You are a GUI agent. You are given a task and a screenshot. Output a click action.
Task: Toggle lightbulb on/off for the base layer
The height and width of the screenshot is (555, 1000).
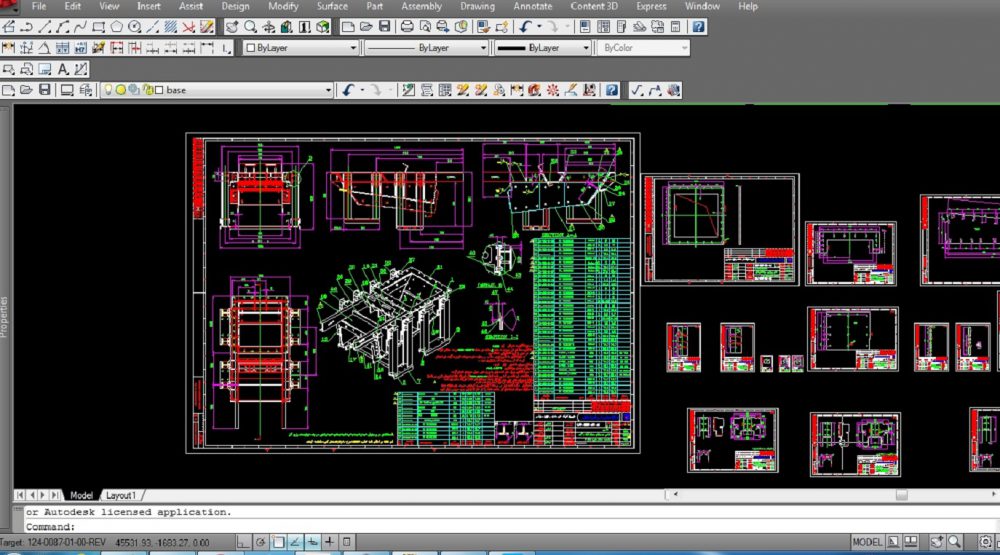108,90
